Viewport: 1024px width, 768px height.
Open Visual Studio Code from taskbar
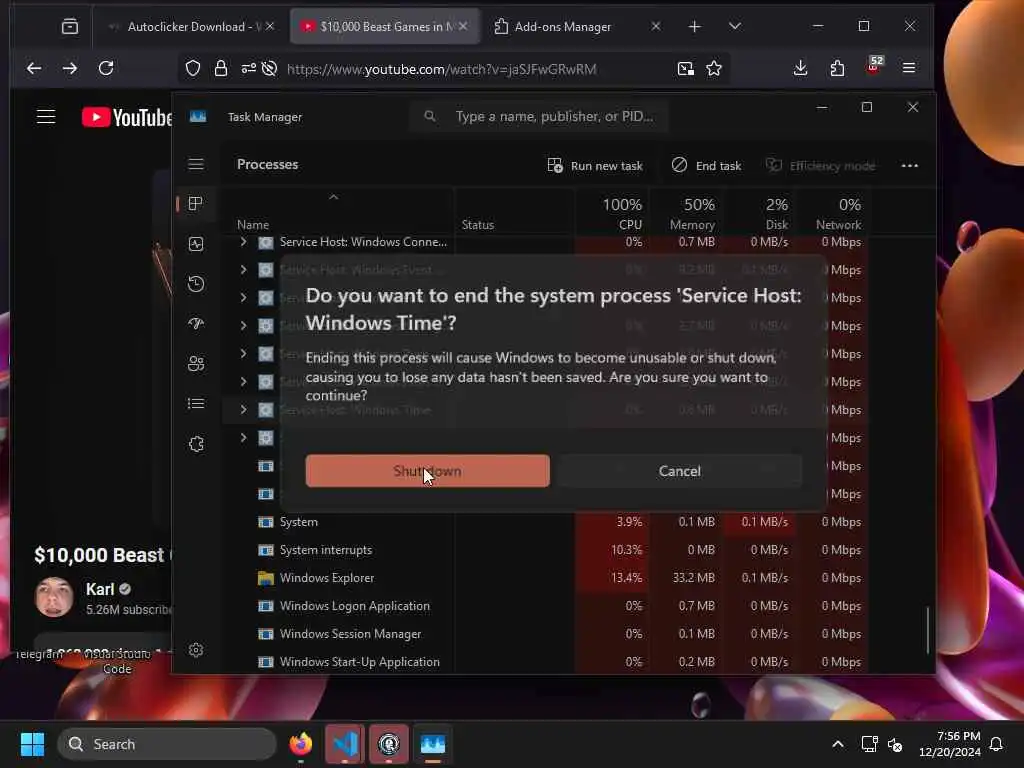[x=345, y=744]
